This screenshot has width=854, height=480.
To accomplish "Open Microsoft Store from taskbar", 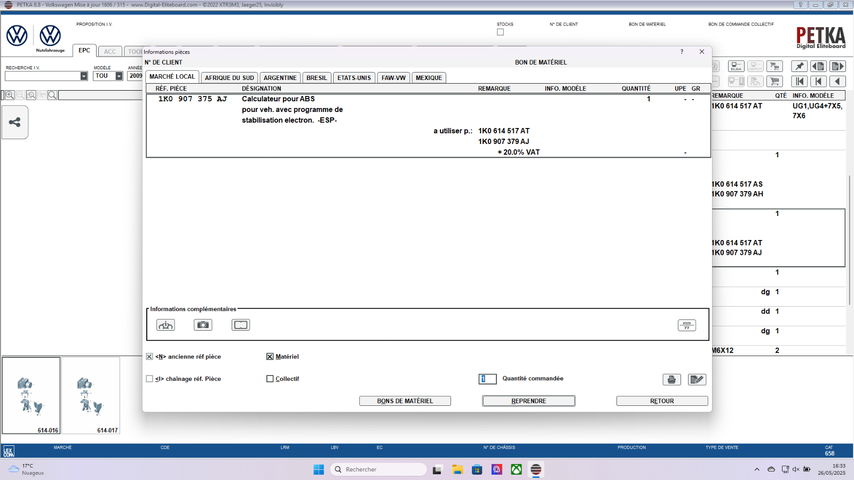I will (477, 469).
